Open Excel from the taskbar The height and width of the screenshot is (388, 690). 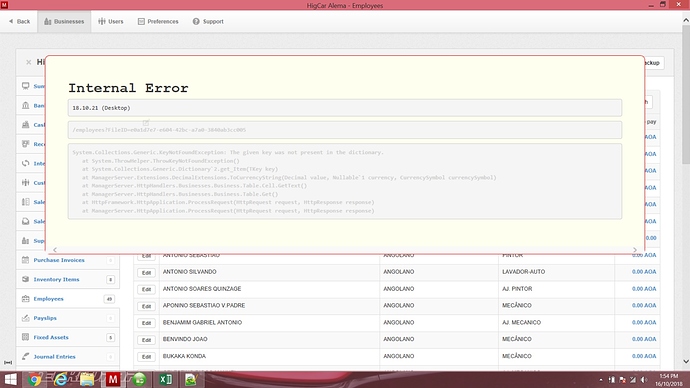(x=165, y=379)
